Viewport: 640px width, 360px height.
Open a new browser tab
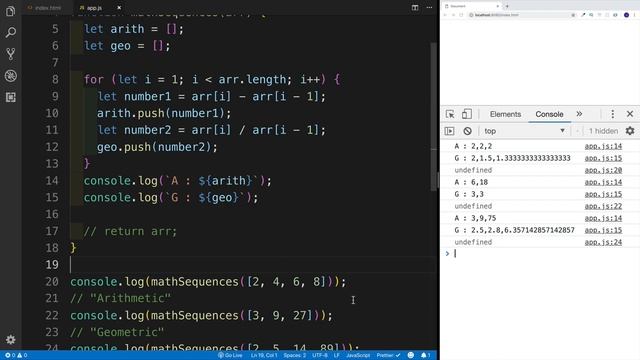pos(507,6)
